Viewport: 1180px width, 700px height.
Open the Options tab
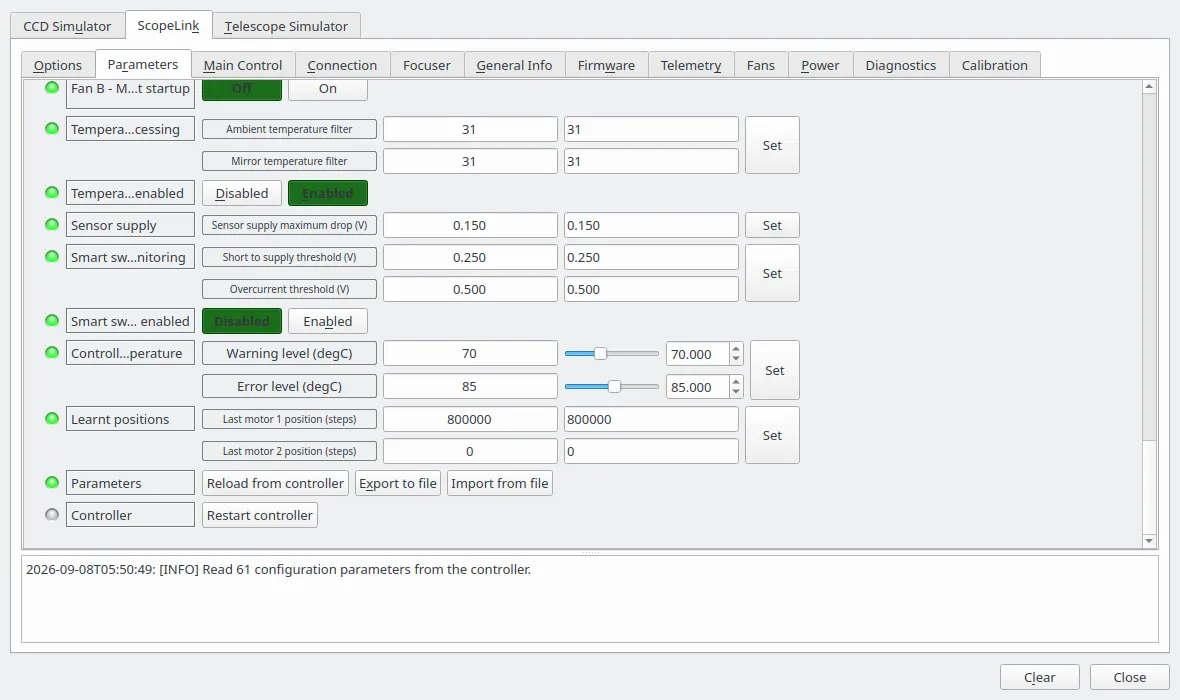pyautogui.click(x=58, y=65)
